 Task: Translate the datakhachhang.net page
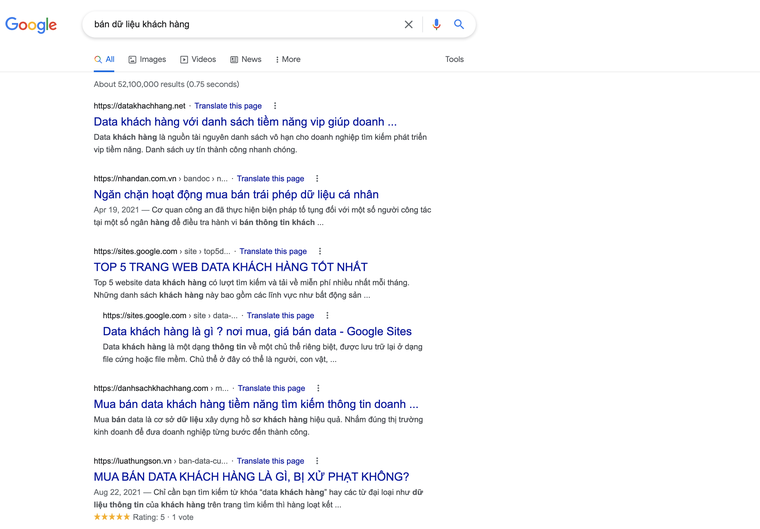point(228,106)
